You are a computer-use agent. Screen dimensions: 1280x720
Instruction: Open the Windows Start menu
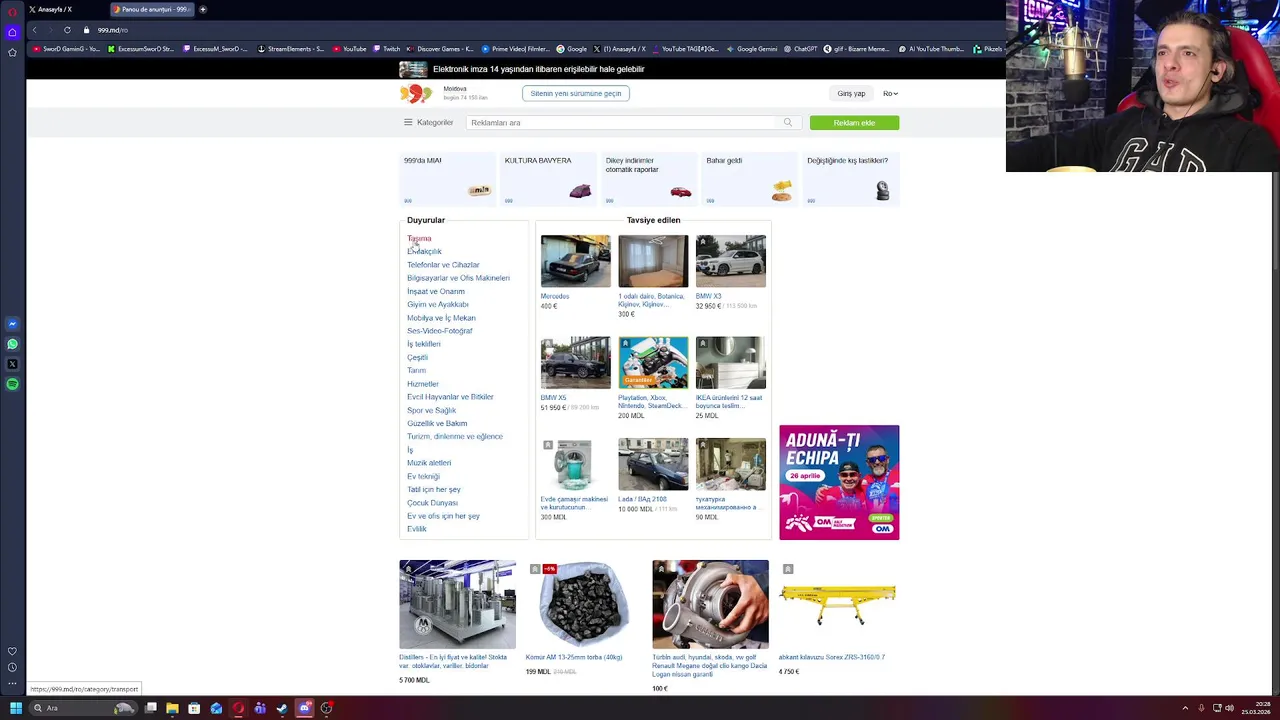click(16, 708)
